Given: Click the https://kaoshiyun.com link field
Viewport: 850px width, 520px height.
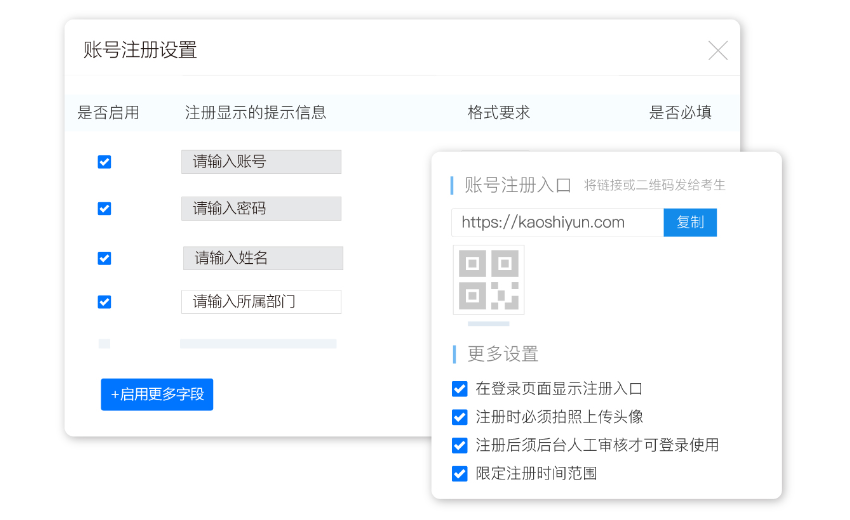Looking at the screenshot, I should pos(557,222).
